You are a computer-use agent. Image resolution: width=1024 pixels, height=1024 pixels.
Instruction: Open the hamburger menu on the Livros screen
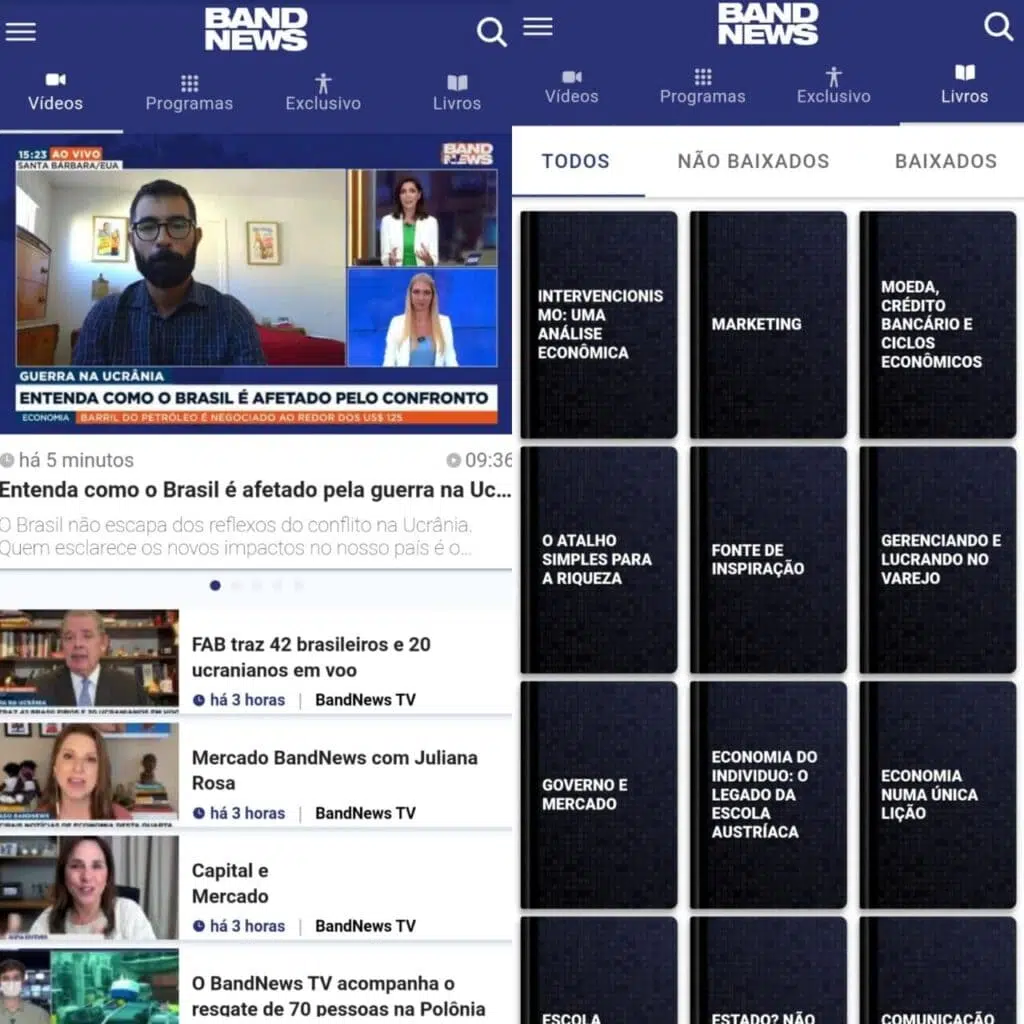(x=538, y=27)
